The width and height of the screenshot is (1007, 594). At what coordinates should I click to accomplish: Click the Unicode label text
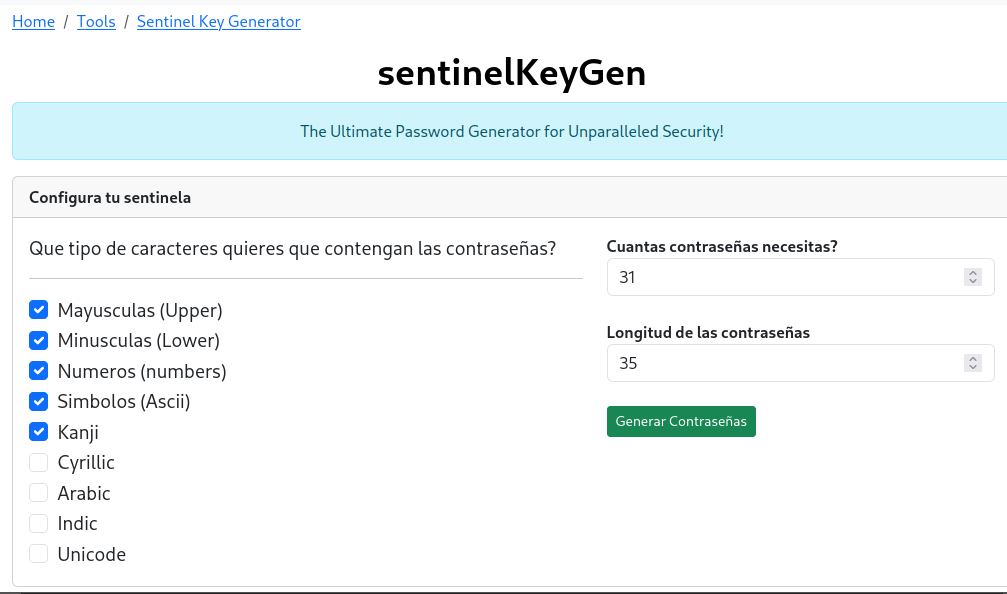click(x=92, y=554)
